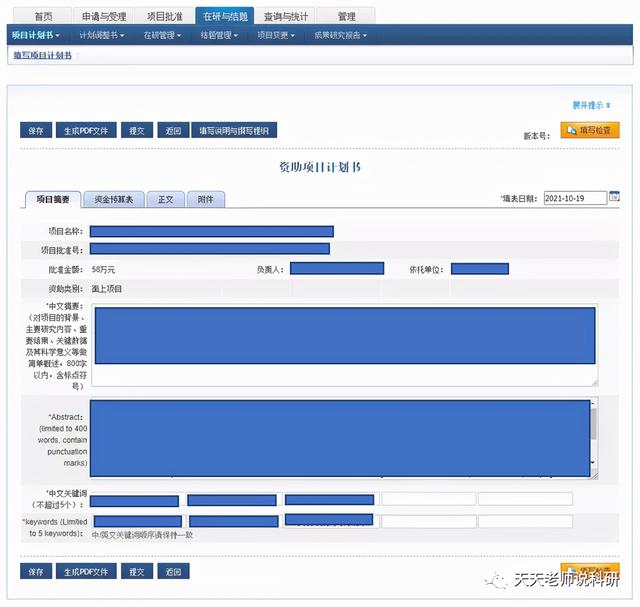Open the 计划调整书 dropdown menu
Screen dimensions: 640x607
[102, 35]
